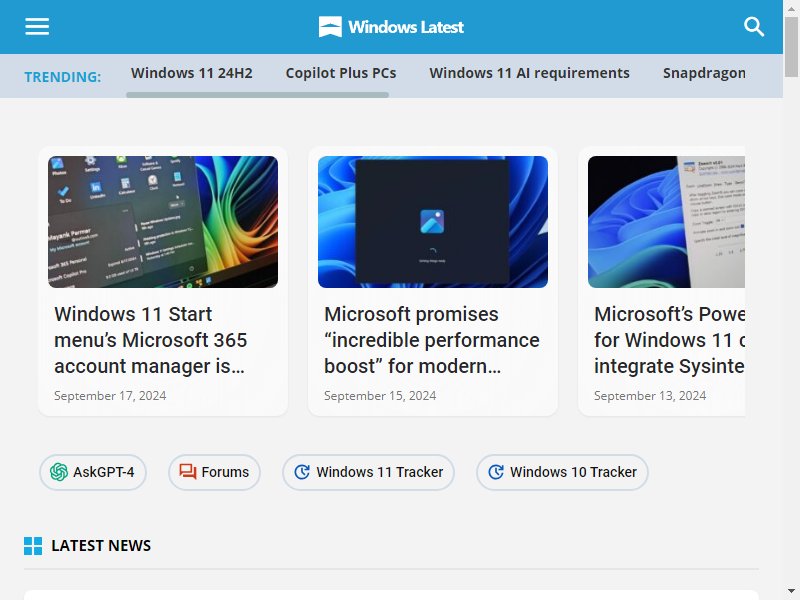Click the scrollbar down arrow
Image resolution: width=800 pixels, height=600 pixels.
coord(791,592)
